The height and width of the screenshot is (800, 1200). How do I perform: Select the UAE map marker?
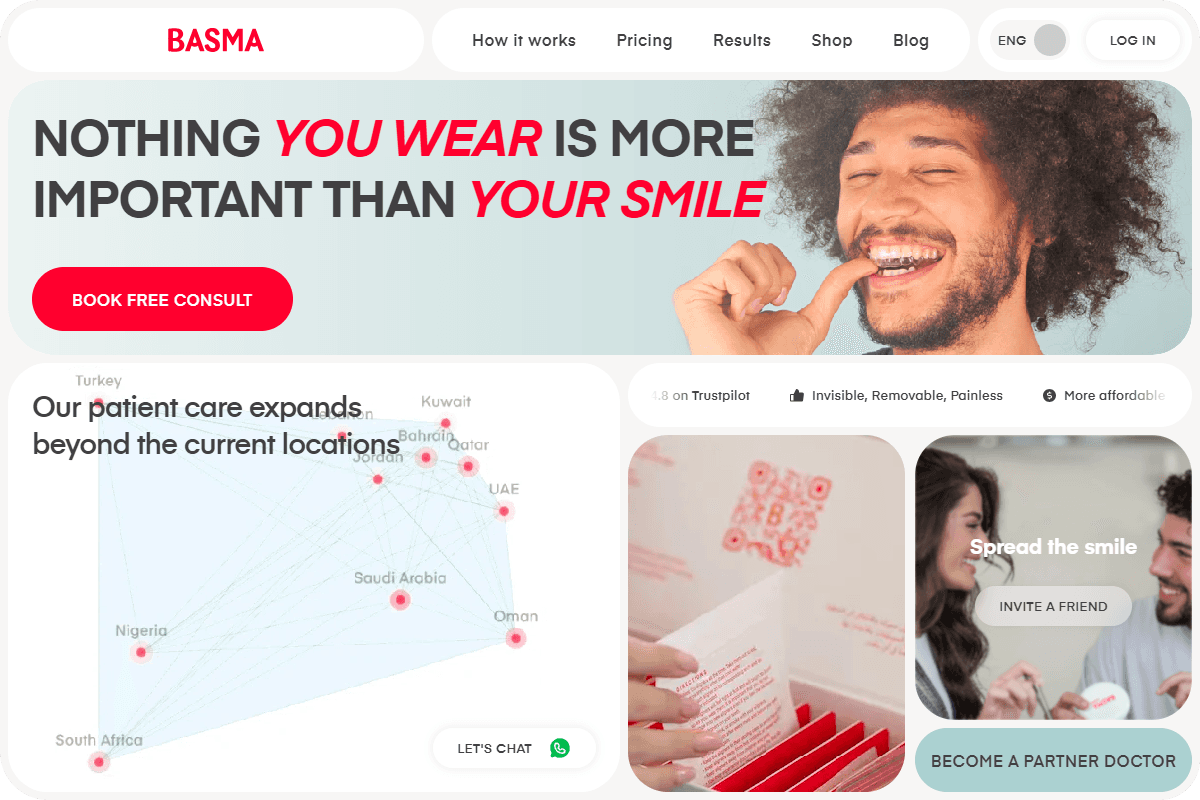pyautogui.click(x=504, y=511)
